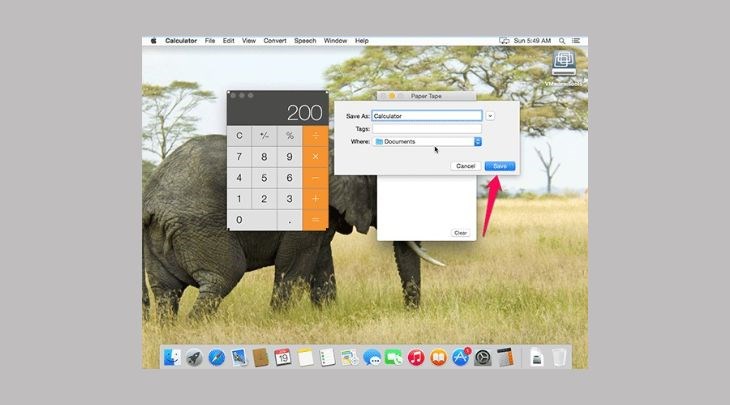Open System Preferences gear icon
The width and height of the screenshot is (730, 405).
pos(483,358)
